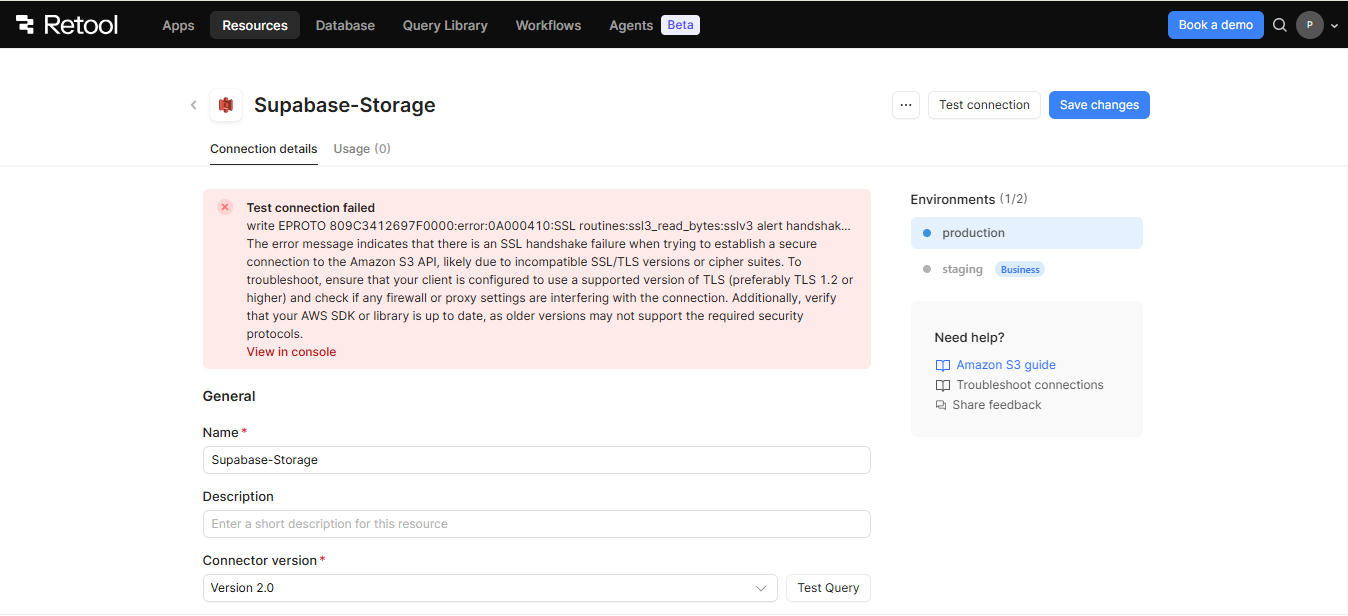Open the Query Library

tap(445, 25)
